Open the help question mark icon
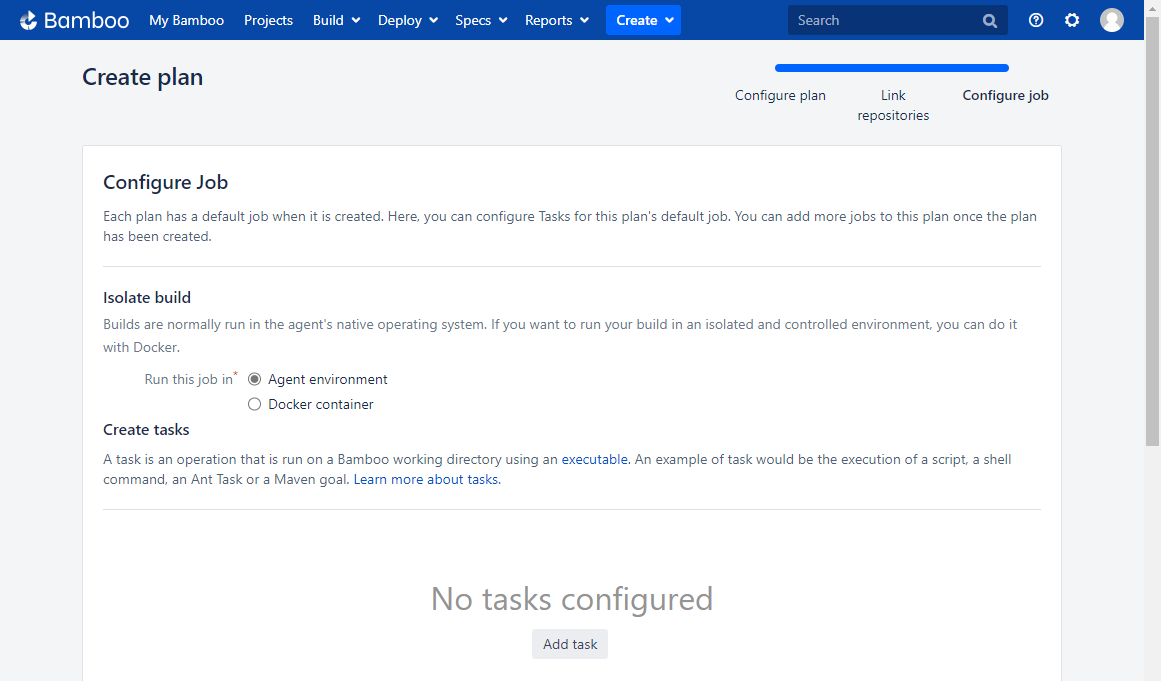The width and height of the screenshot is (1161, 681). coord(1036,20)
